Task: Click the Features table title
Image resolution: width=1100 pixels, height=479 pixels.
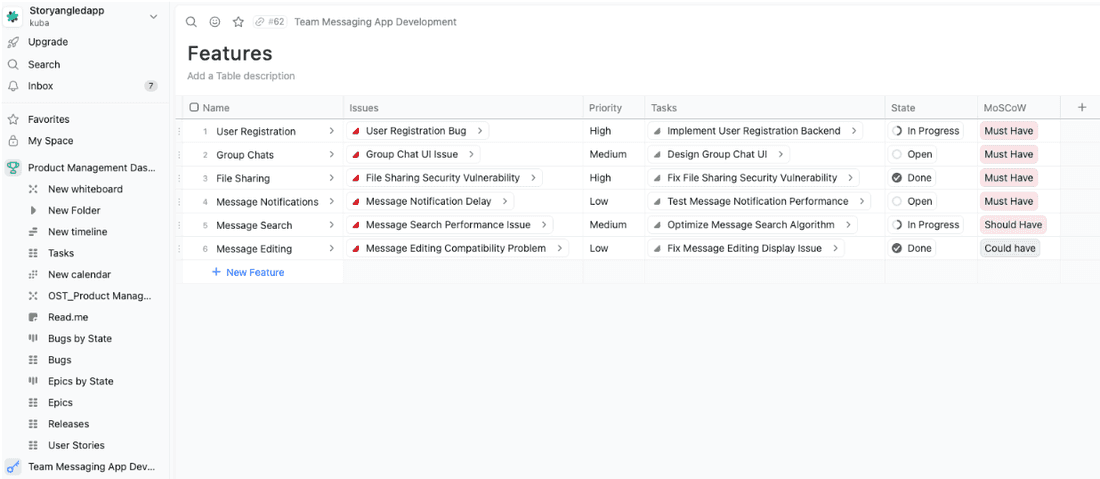Action: point(229,53)
